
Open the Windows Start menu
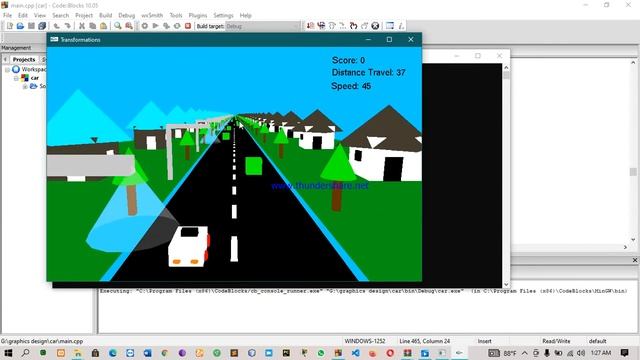[8, 353]
